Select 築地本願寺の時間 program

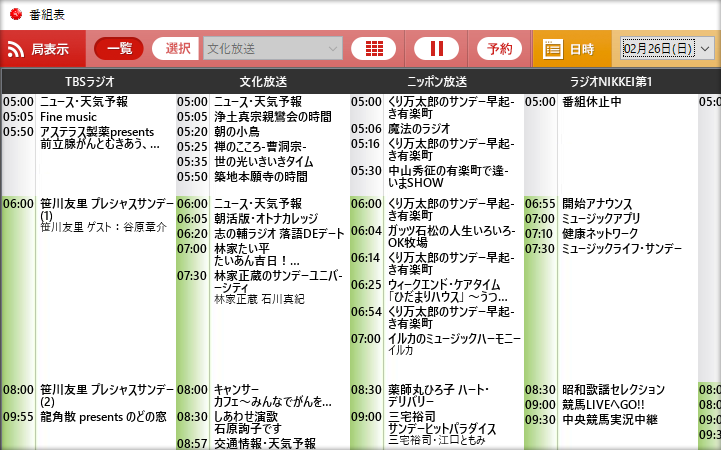261,177
